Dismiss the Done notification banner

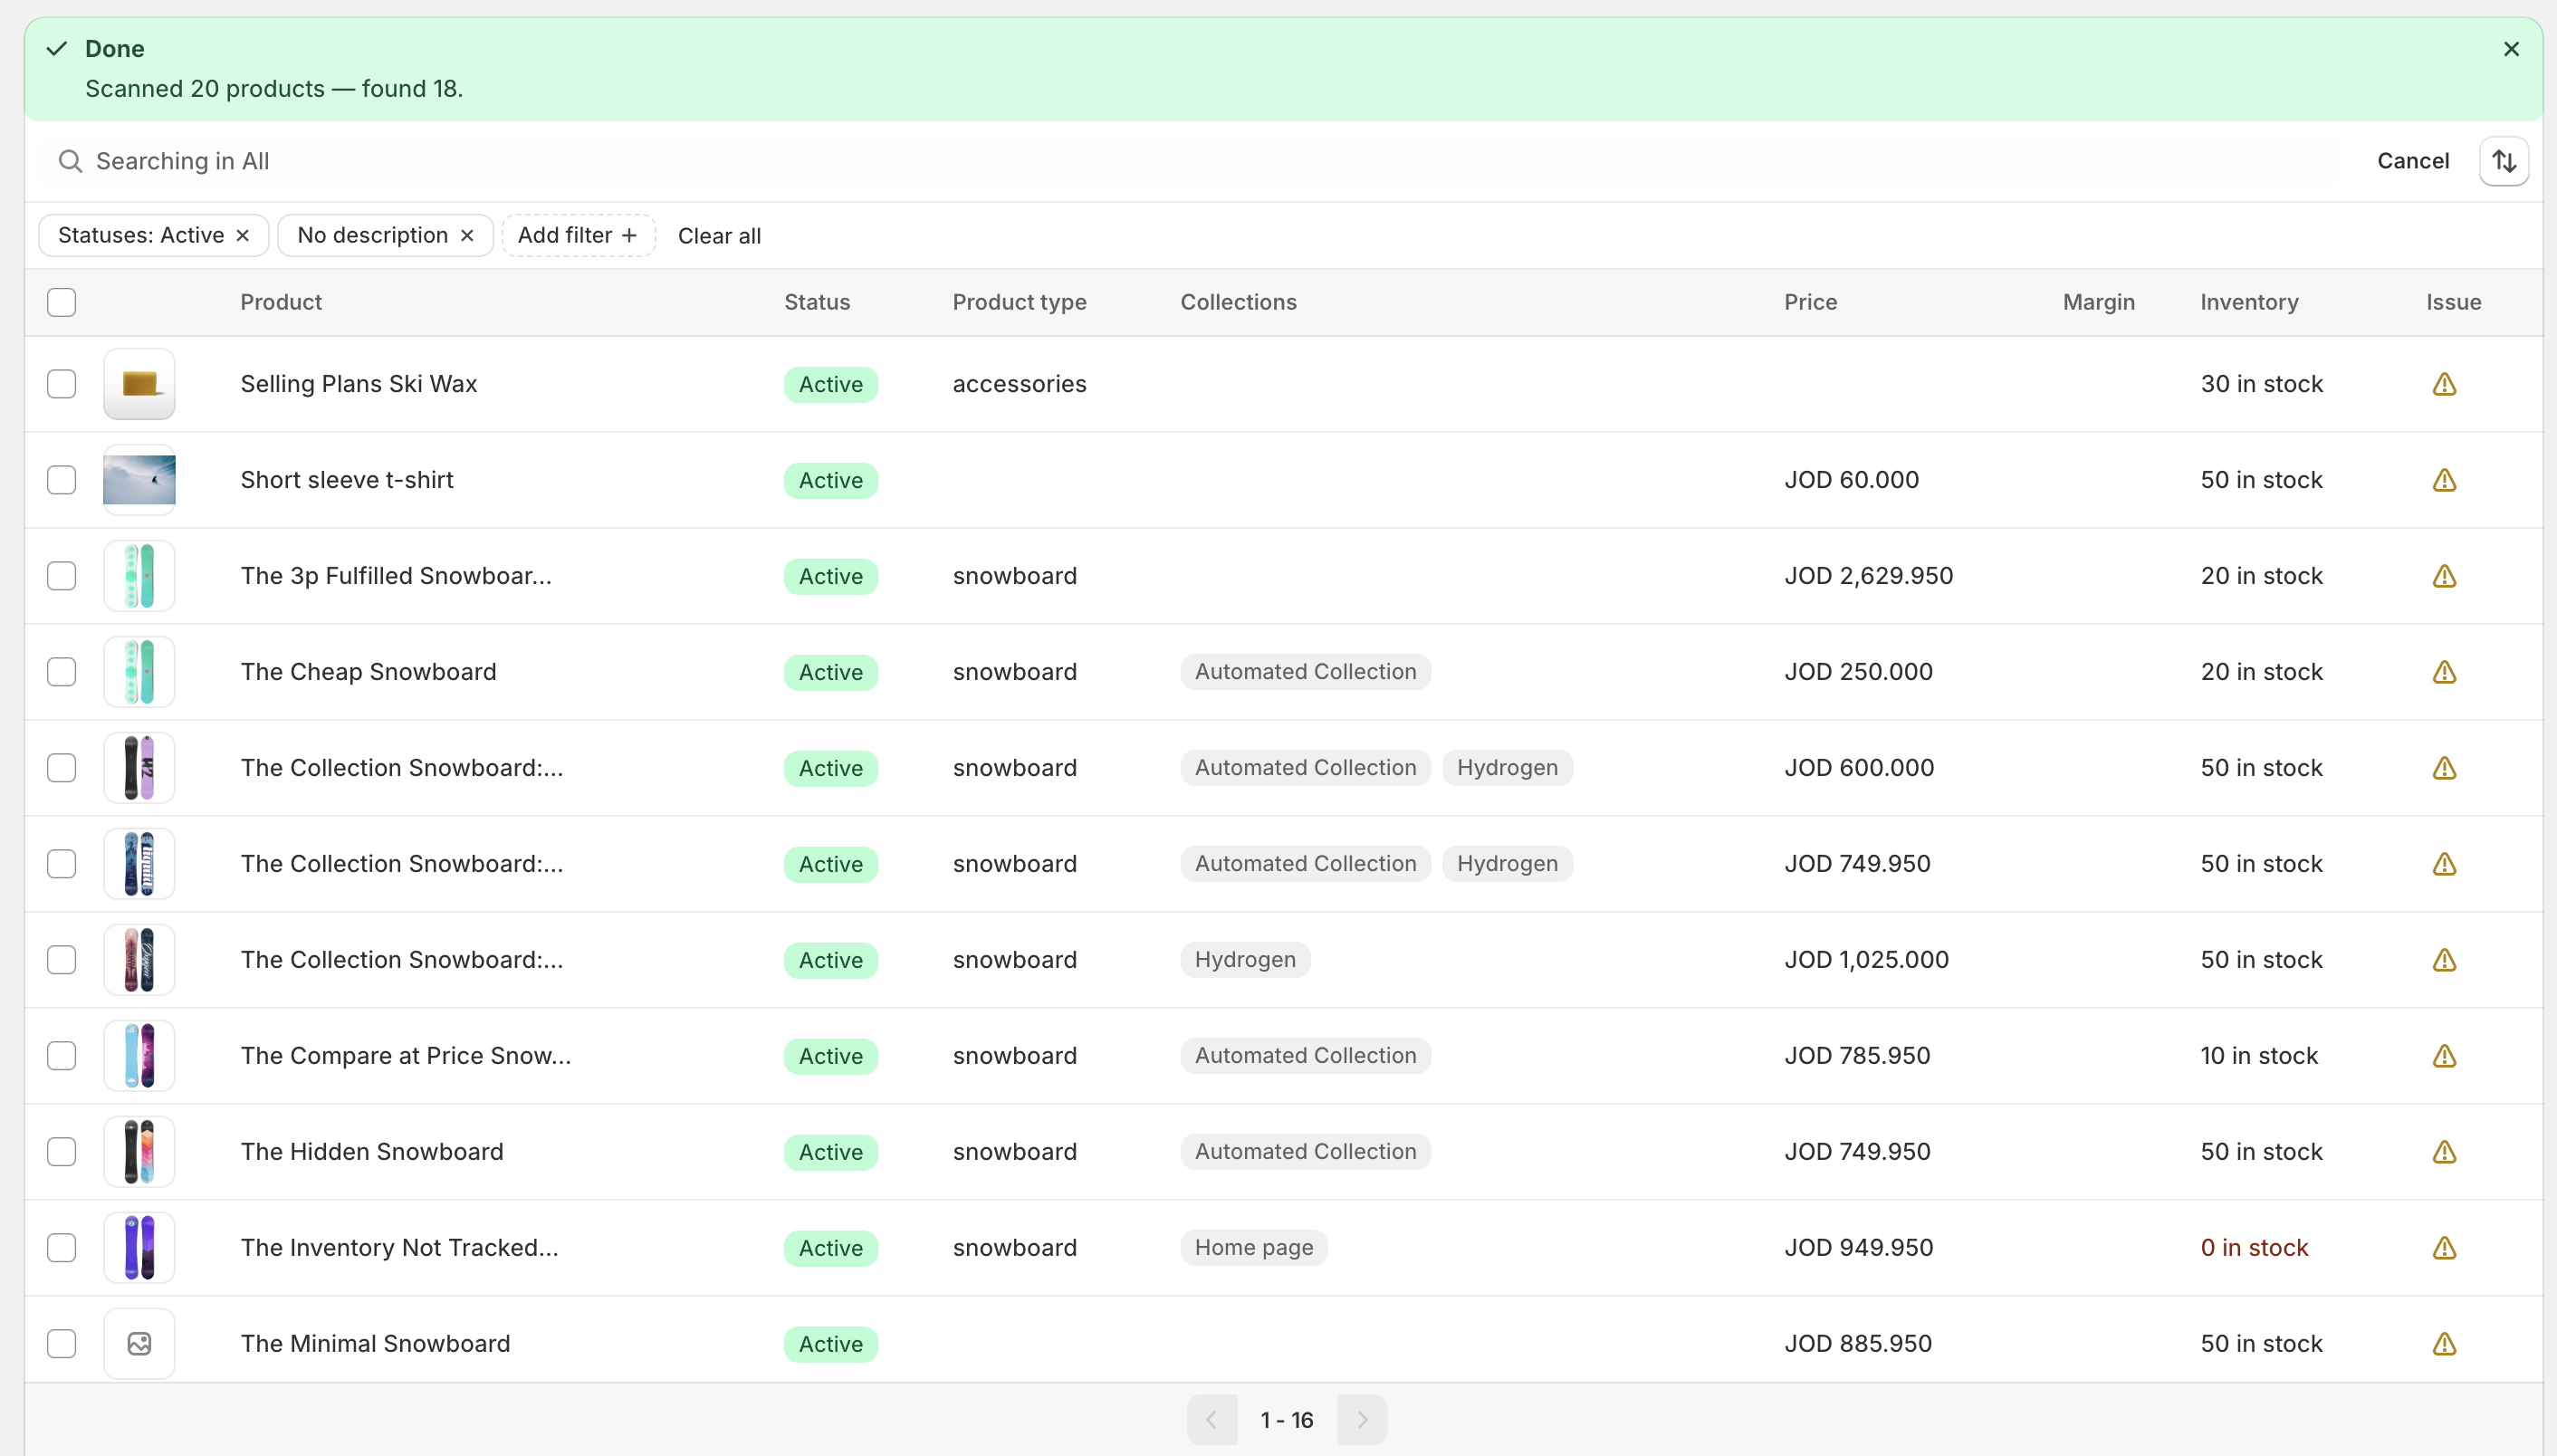pyautogui.click(x=2510, y=49)
